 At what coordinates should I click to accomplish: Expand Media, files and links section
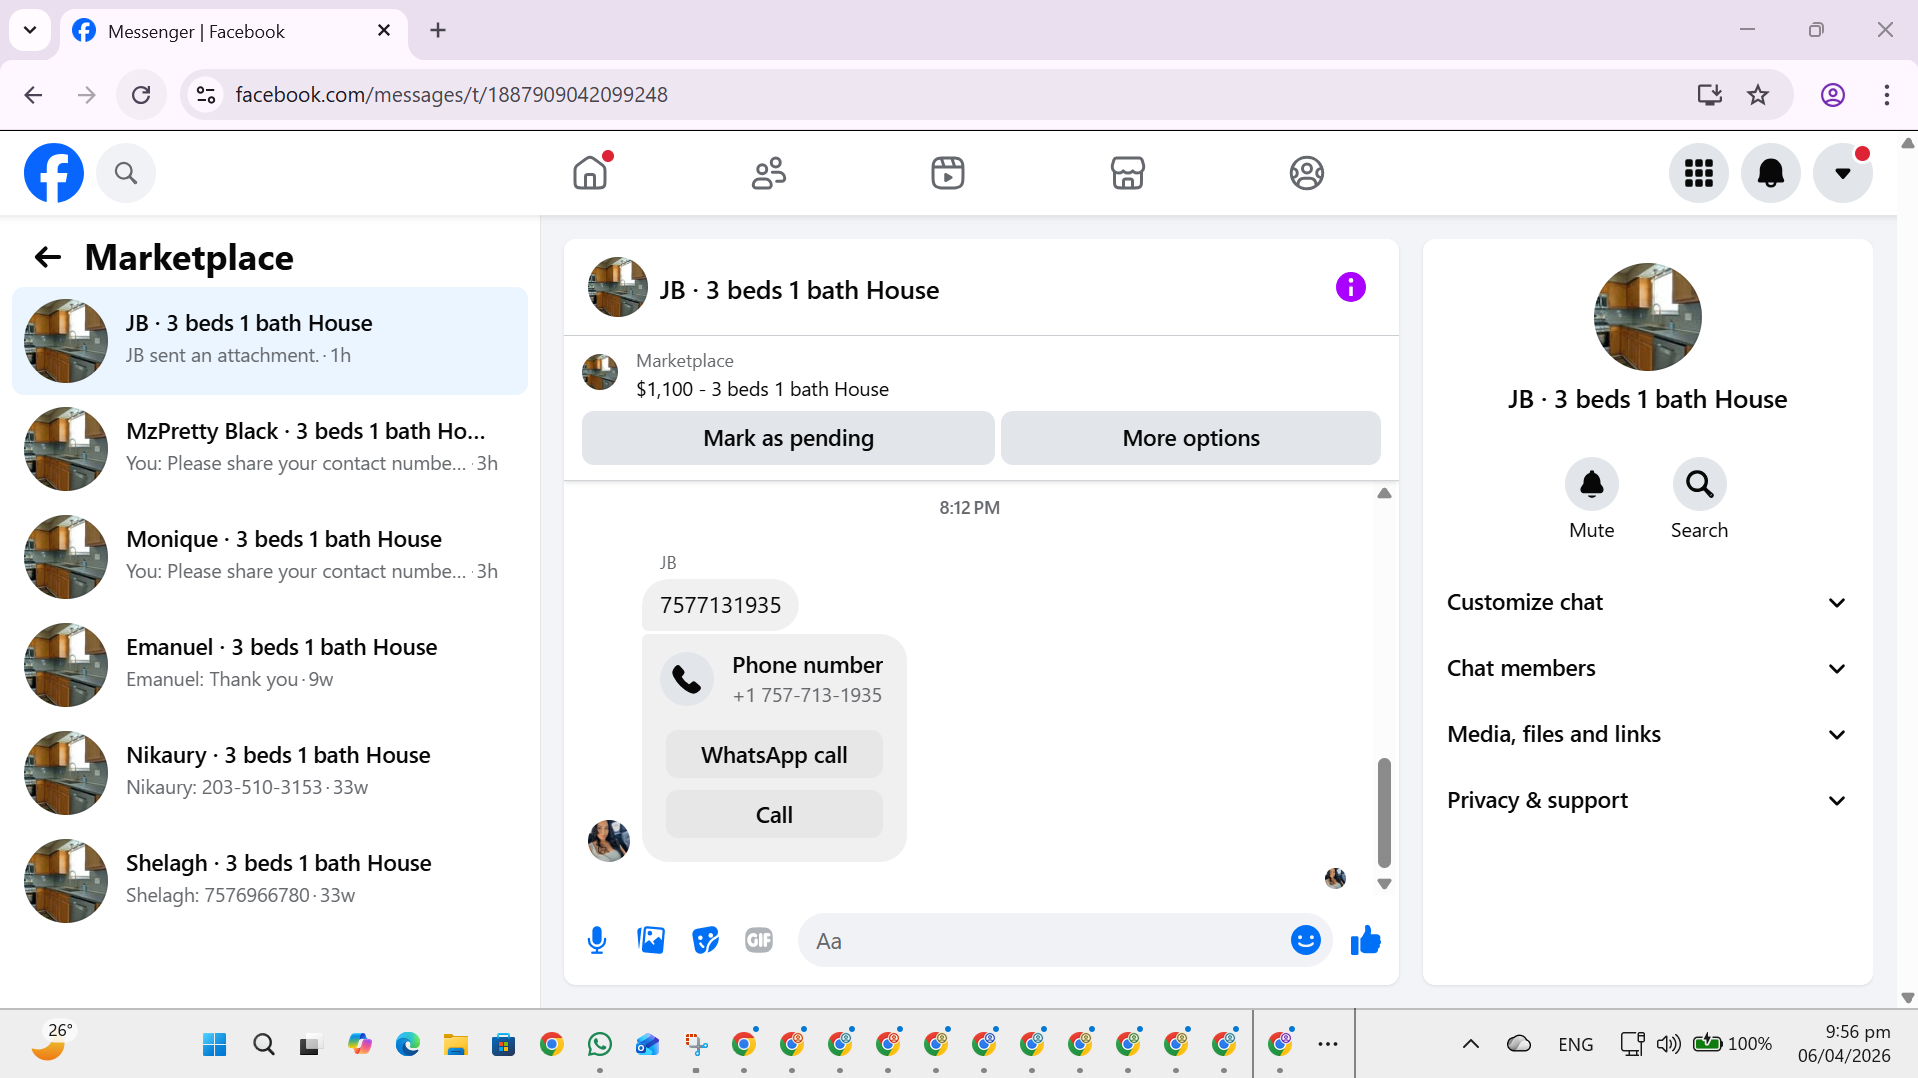[1646, 735]
